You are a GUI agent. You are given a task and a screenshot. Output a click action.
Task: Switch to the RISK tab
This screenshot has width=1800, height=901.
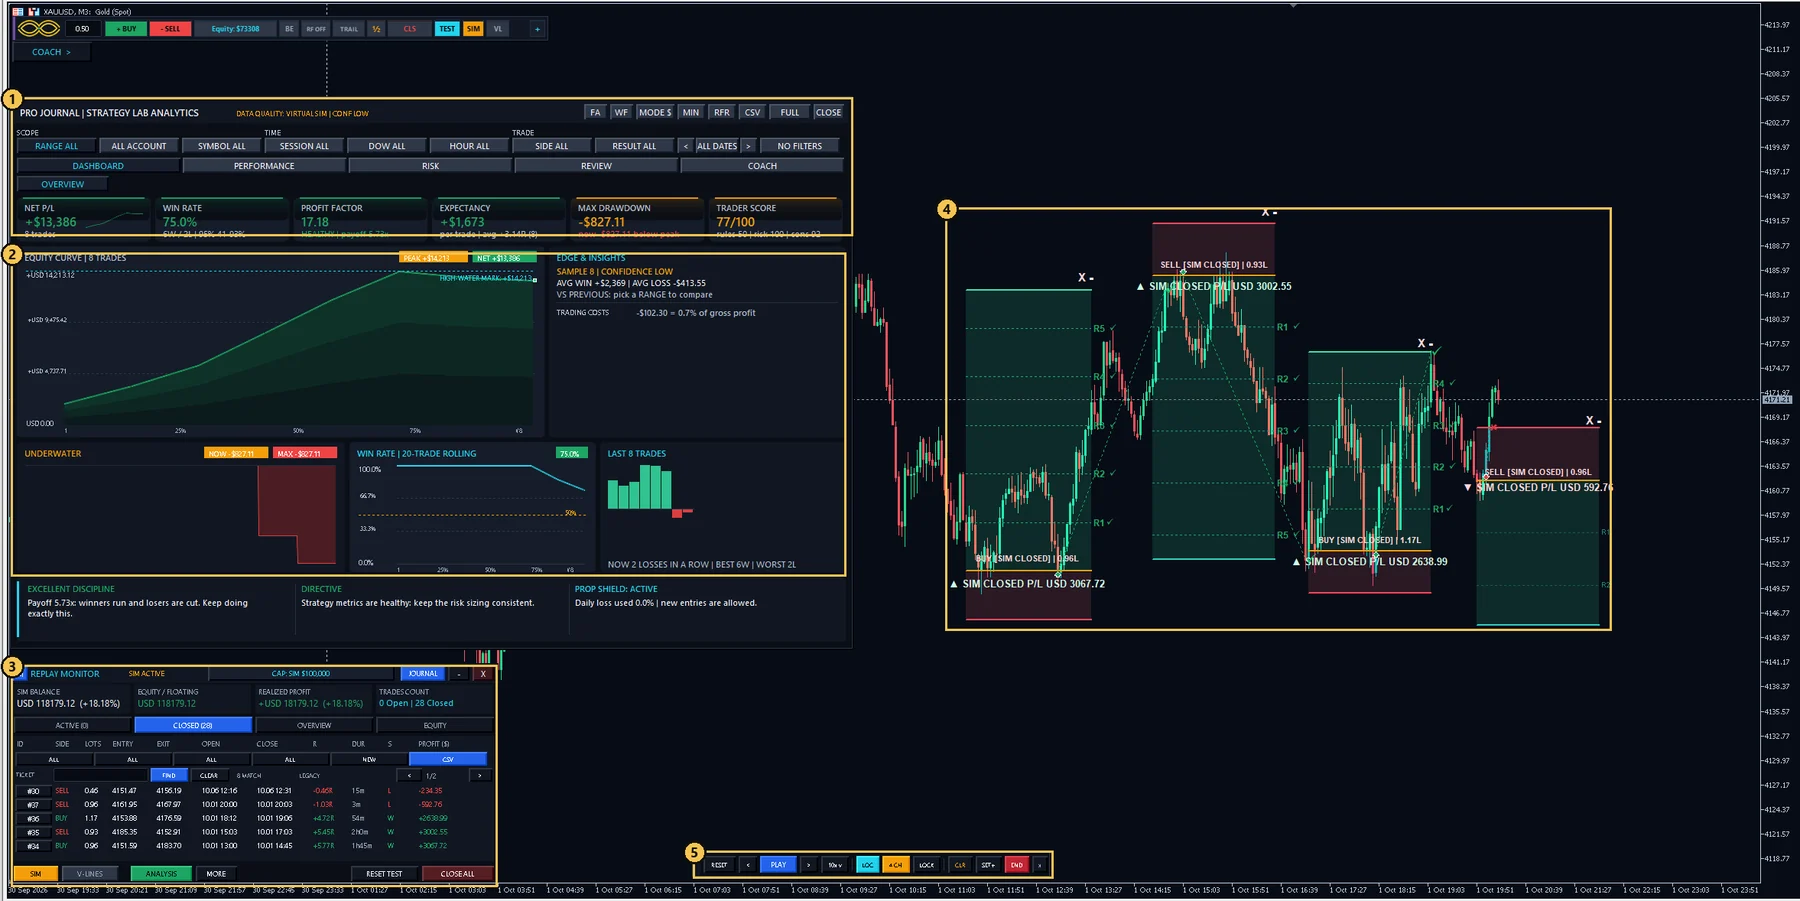click(x=430, y=166)
